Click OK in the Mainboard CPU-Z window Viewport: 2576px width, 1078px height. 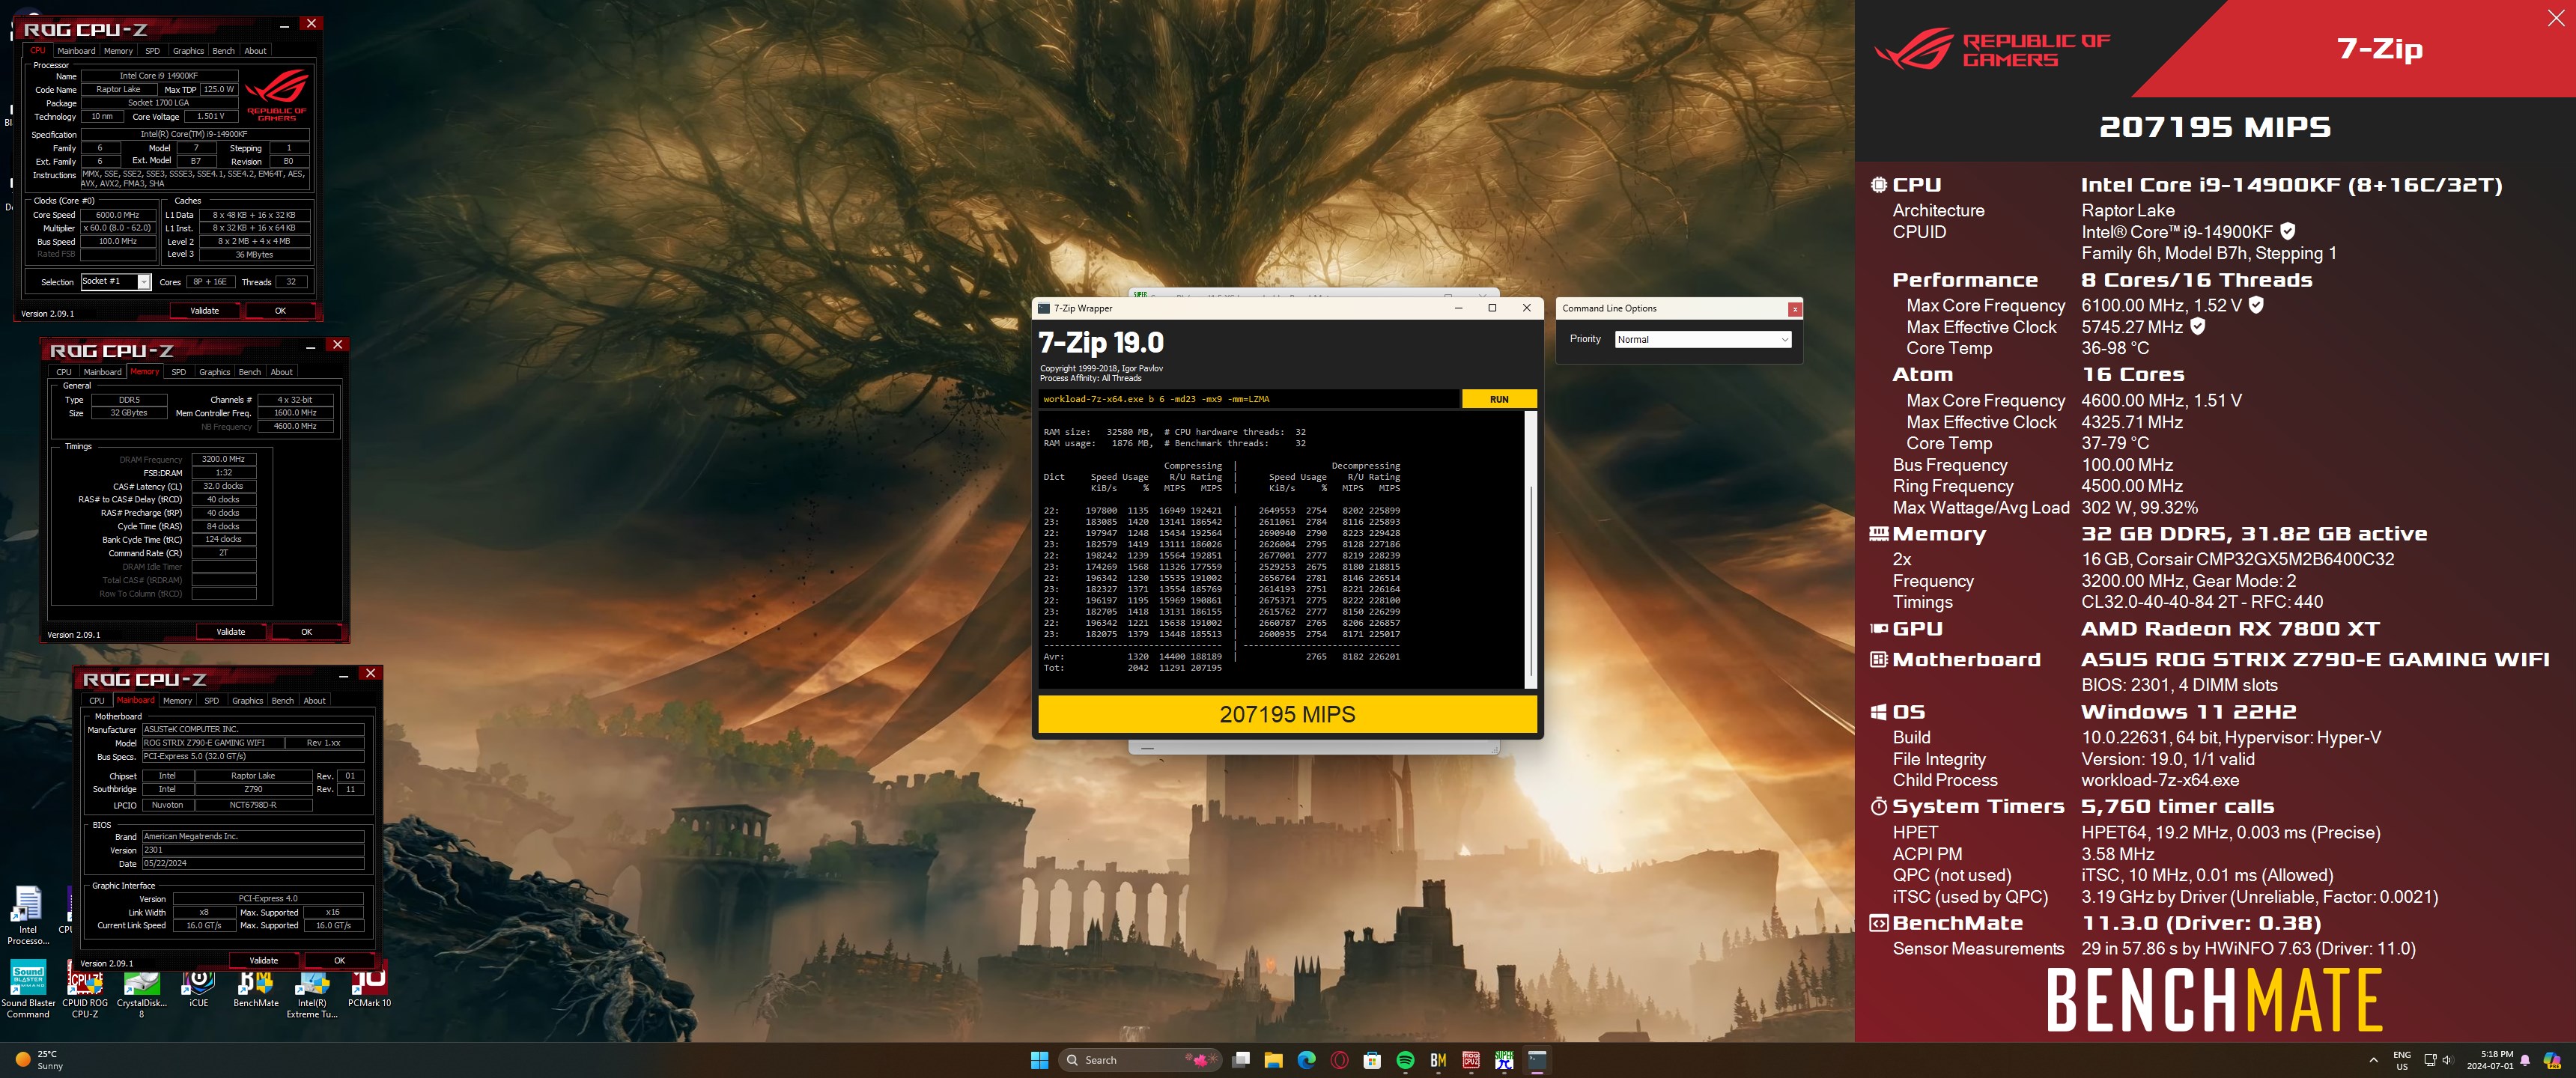[339, 961]
